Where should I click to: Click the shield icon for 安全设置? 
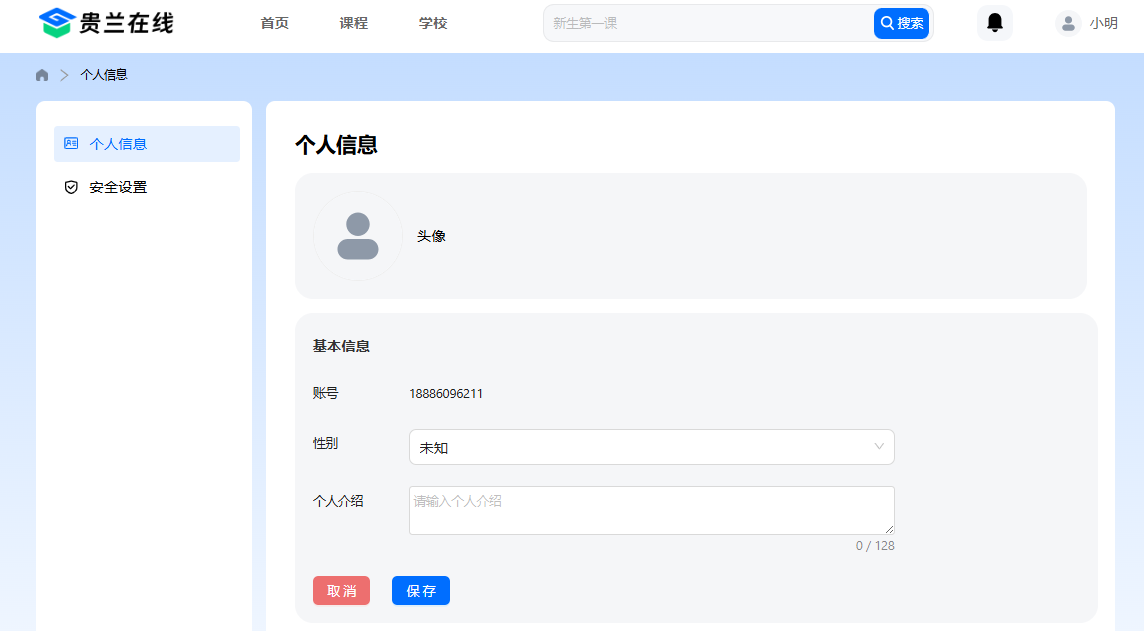pyautogui.click(x=71, y=187)
